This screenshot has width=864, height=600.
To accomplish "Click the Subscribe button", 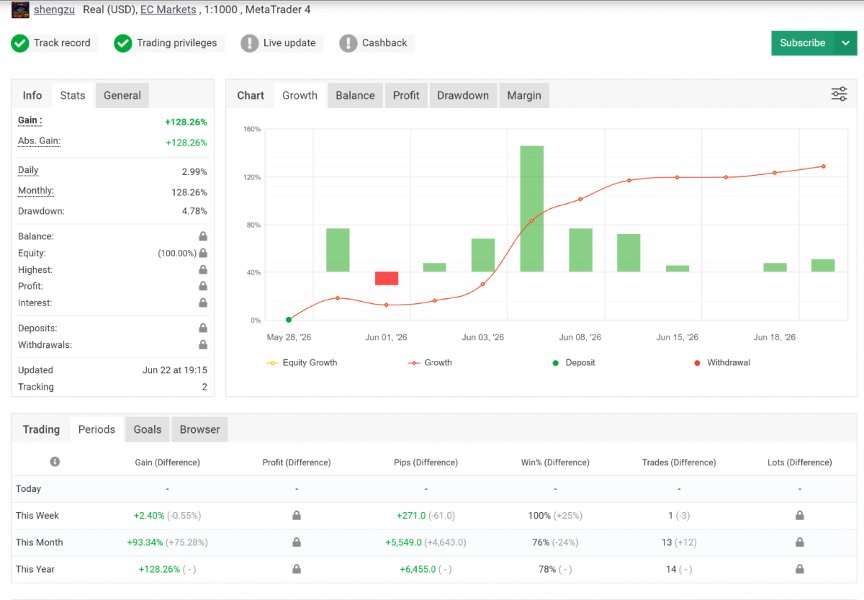I will pyautogui.click(x=803, y=43).
